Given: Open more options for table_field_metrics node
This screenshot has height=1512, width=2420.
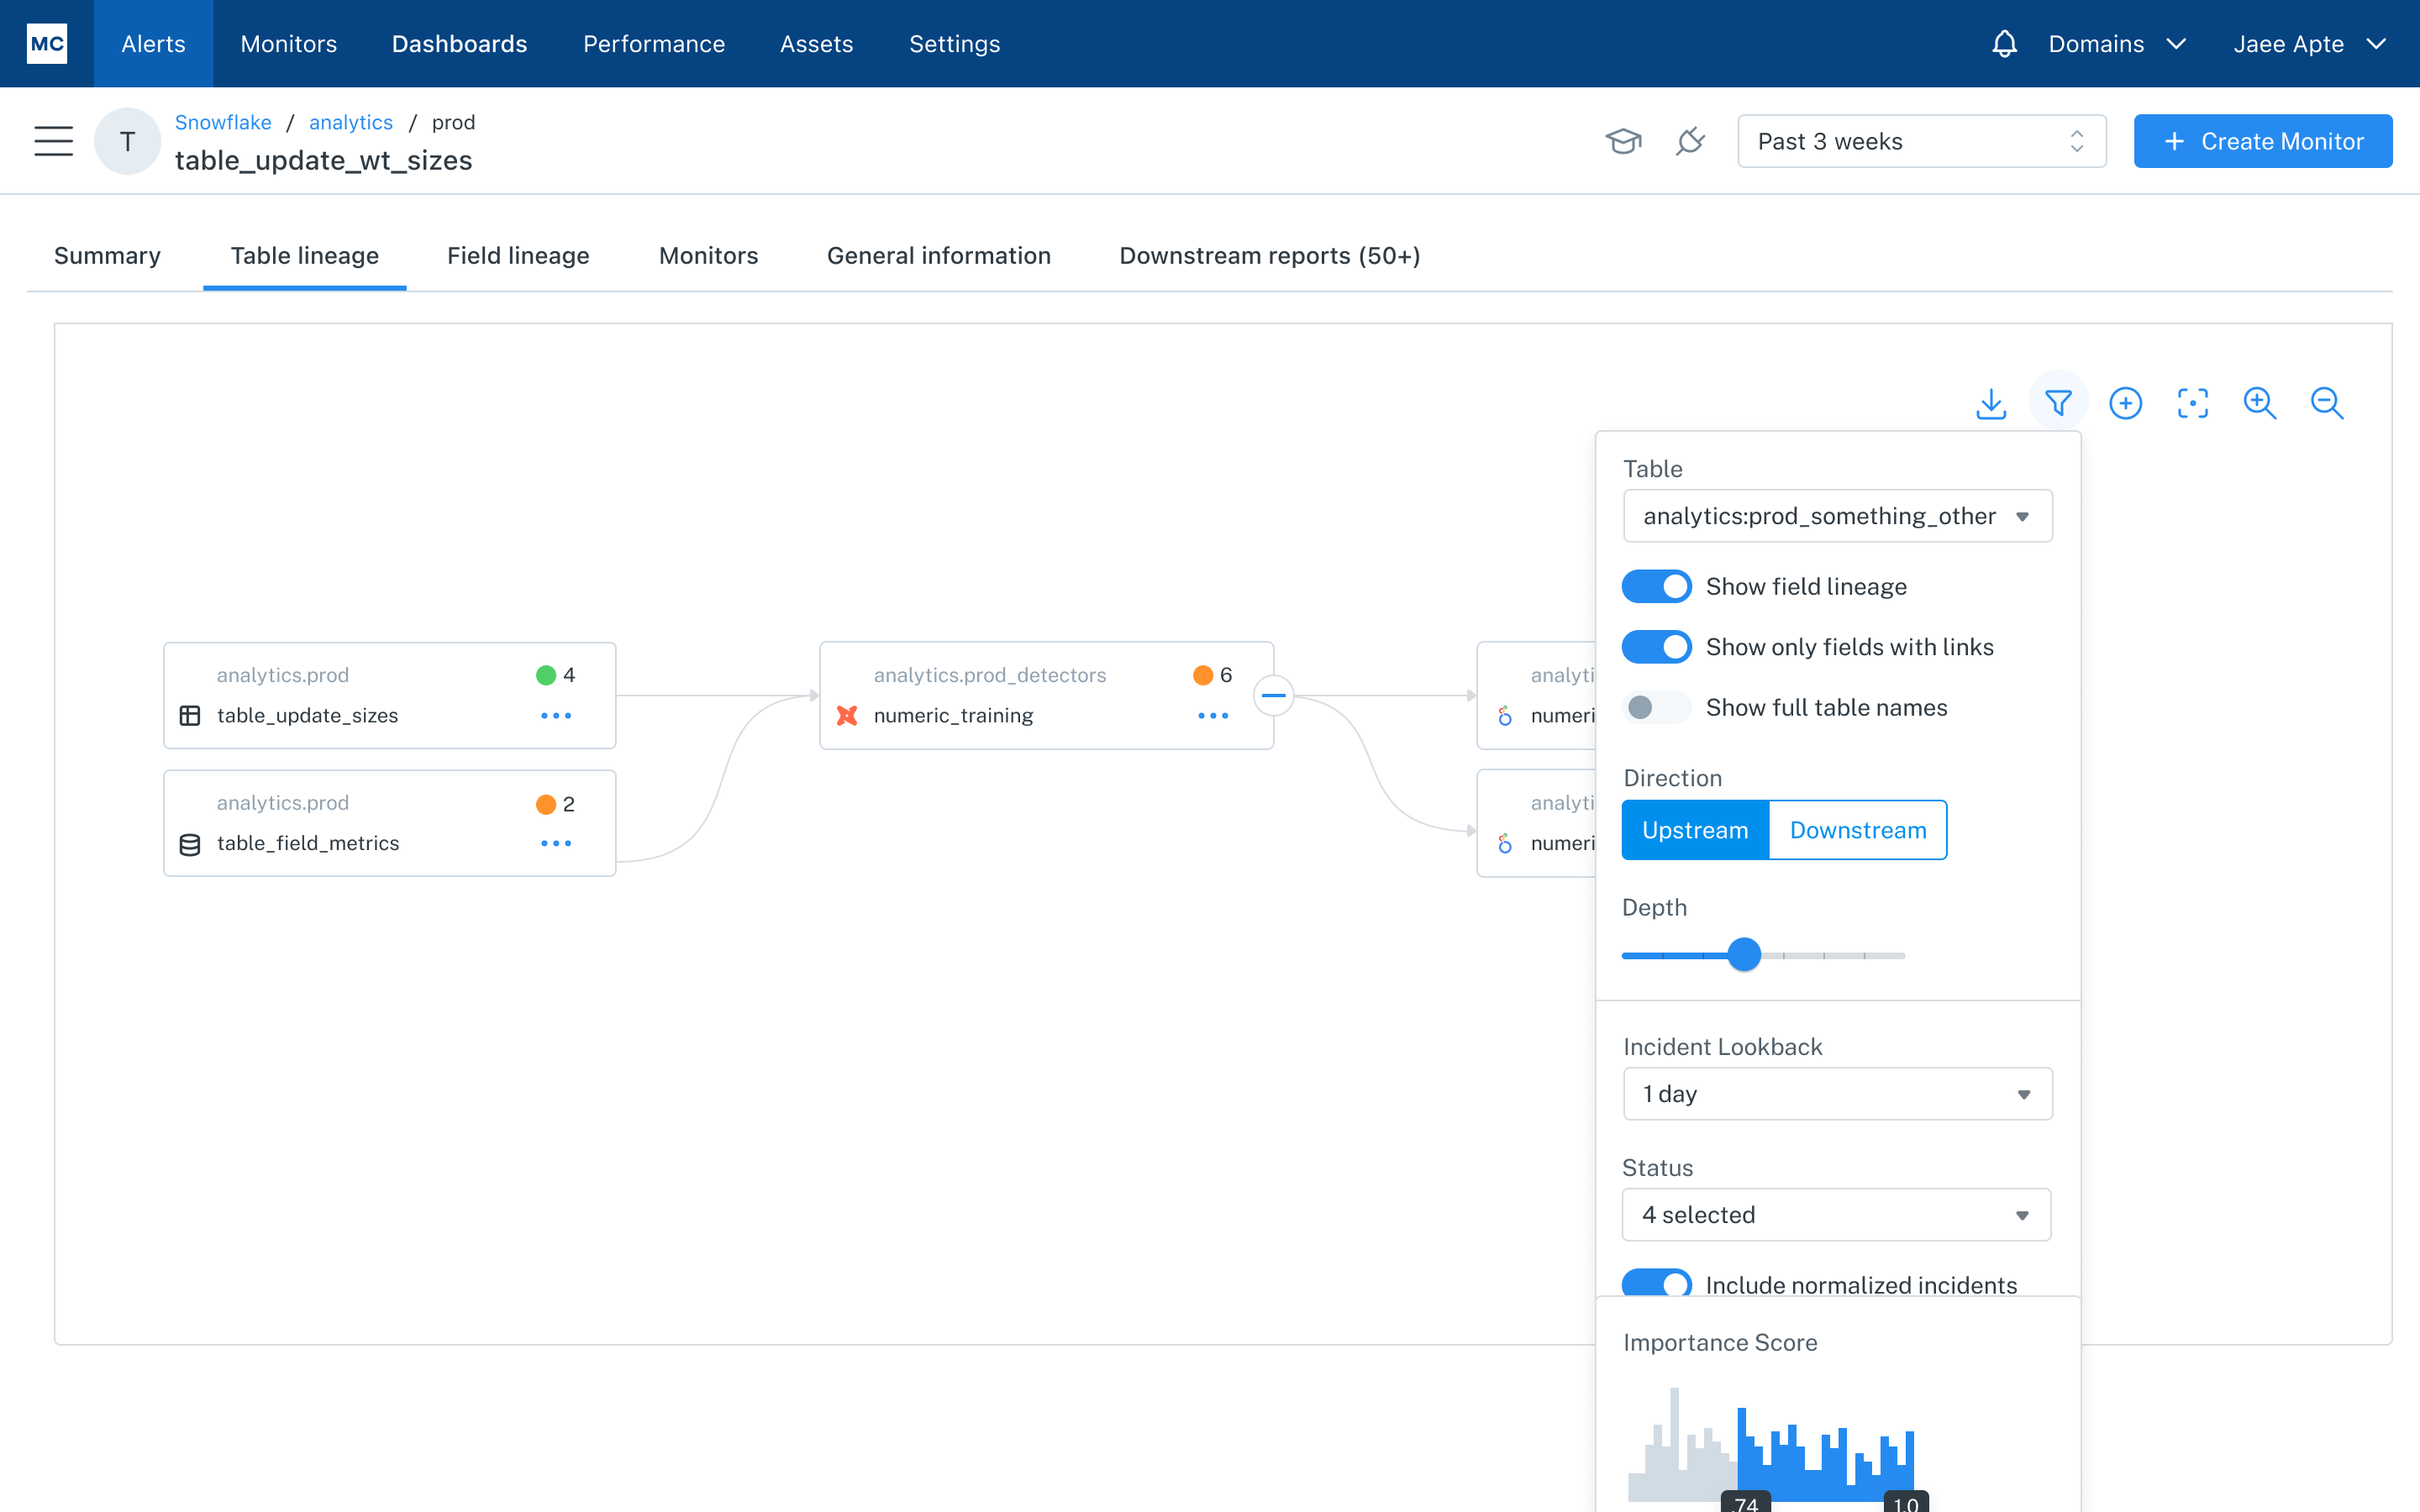Looking at the screenshot, I should click(556, 844).
